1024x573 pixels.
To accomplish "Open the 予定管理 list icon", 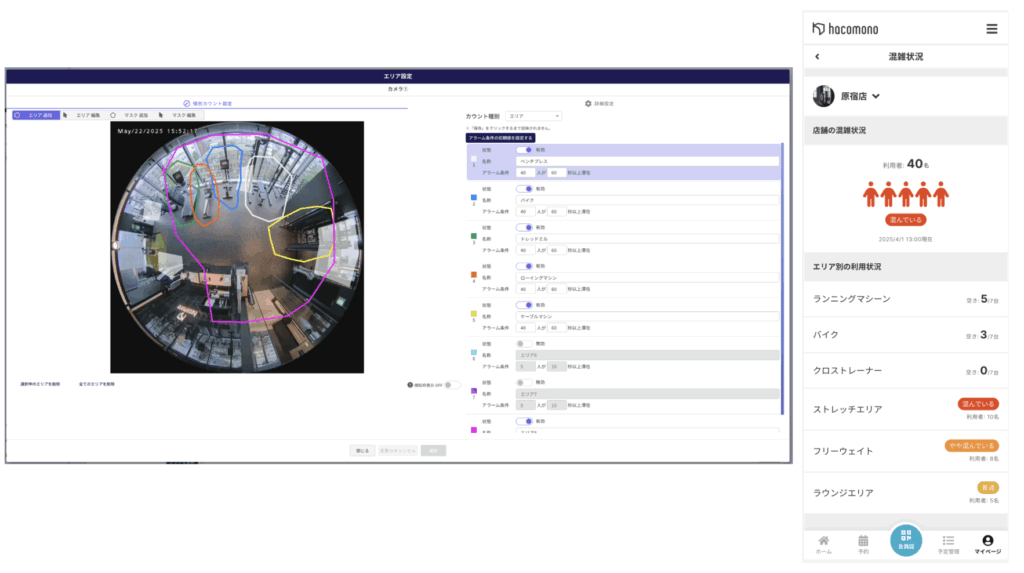I will click(x=948, y=544).
